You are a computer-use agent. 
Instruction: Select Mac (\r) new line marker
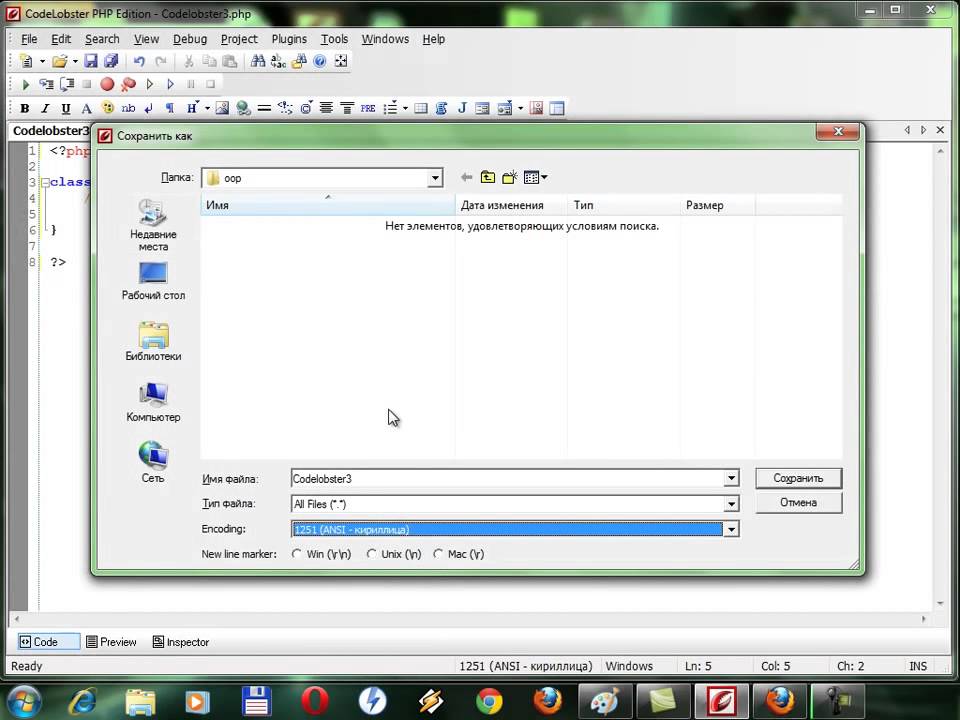tap(438, 553)
